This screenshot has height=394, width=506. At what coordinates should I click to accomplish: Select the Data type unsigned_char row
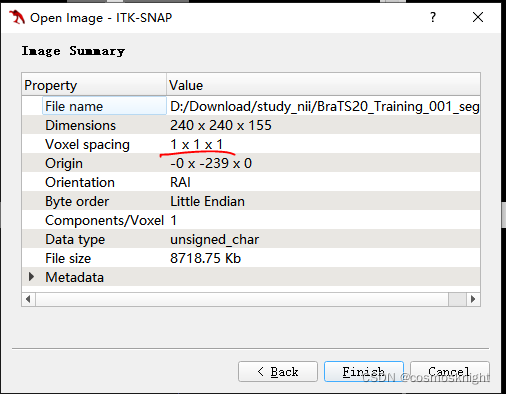(x=251, y=239)
